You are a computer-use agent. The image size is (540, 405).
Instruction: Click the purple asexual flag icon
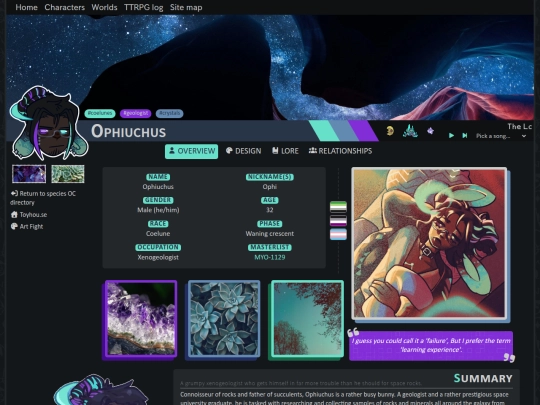(x=339, y=220)
